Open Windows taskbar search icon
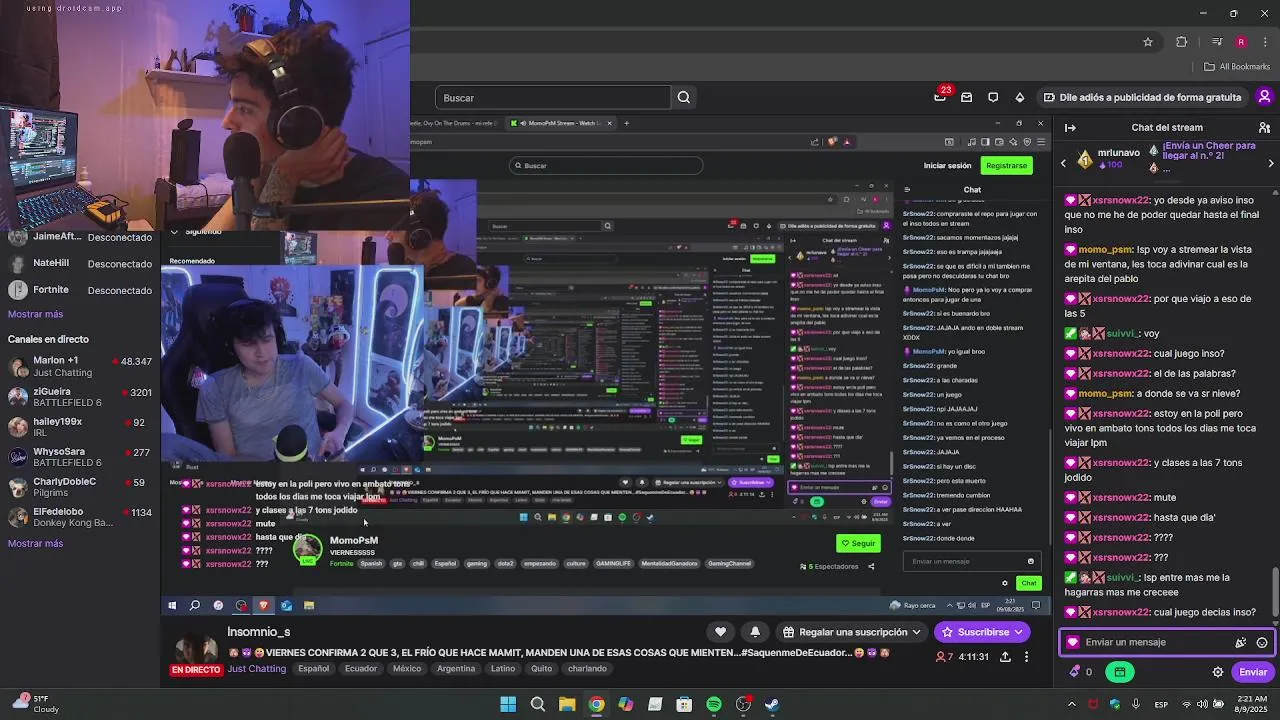The image size is (1280, 720). [537, 704]
